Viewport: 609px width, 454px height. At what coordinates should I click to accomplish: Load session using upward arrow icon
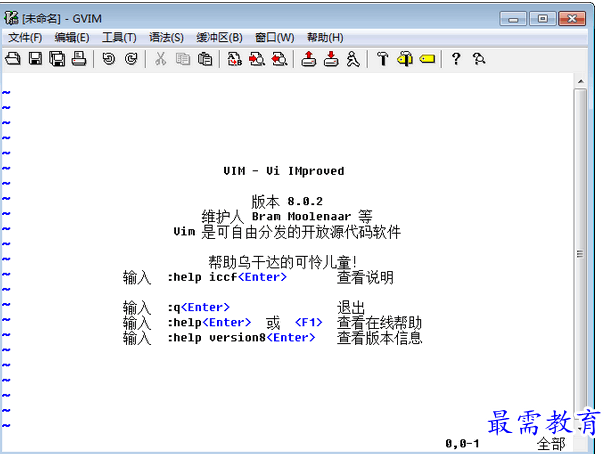point(309,59)
